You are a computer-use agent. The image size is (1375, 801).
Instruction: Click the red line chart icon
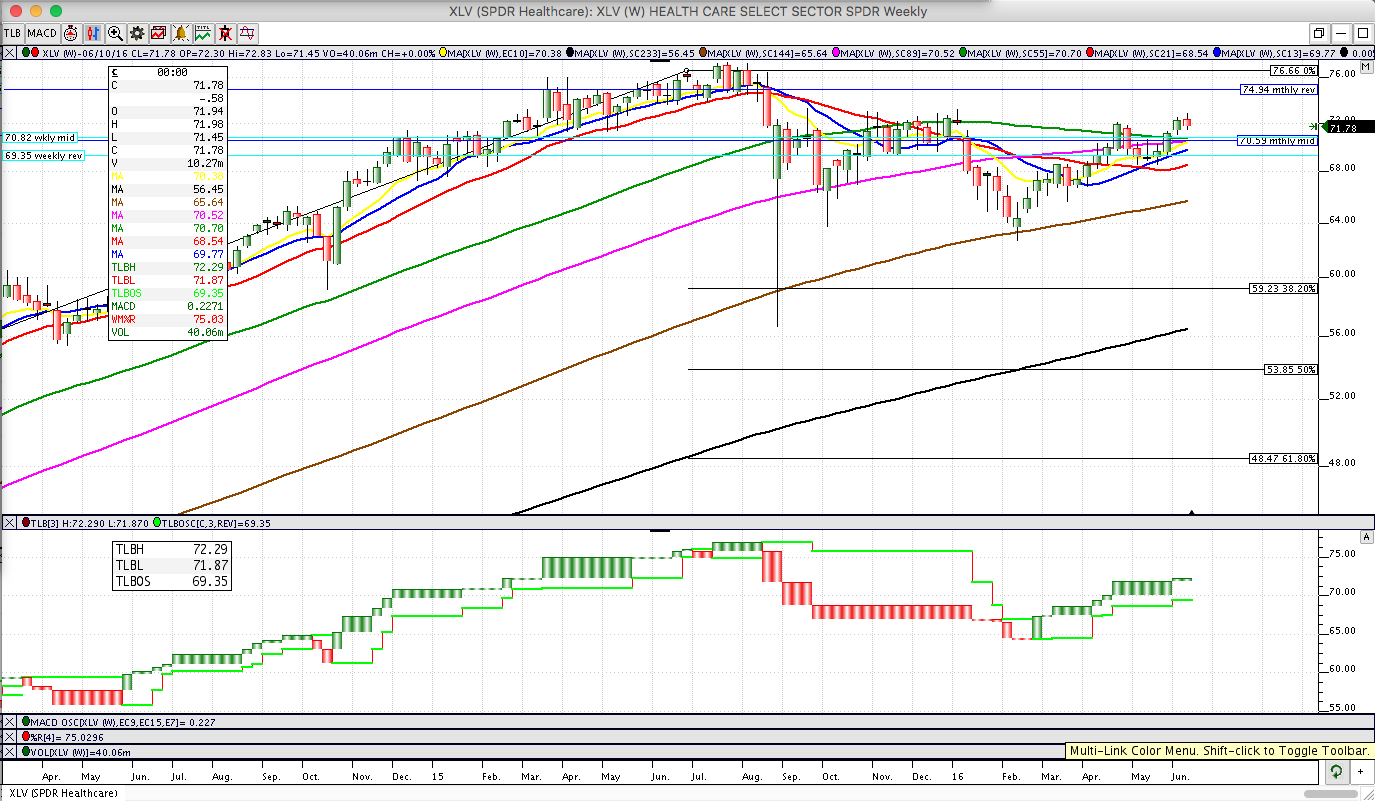point(159,33)
